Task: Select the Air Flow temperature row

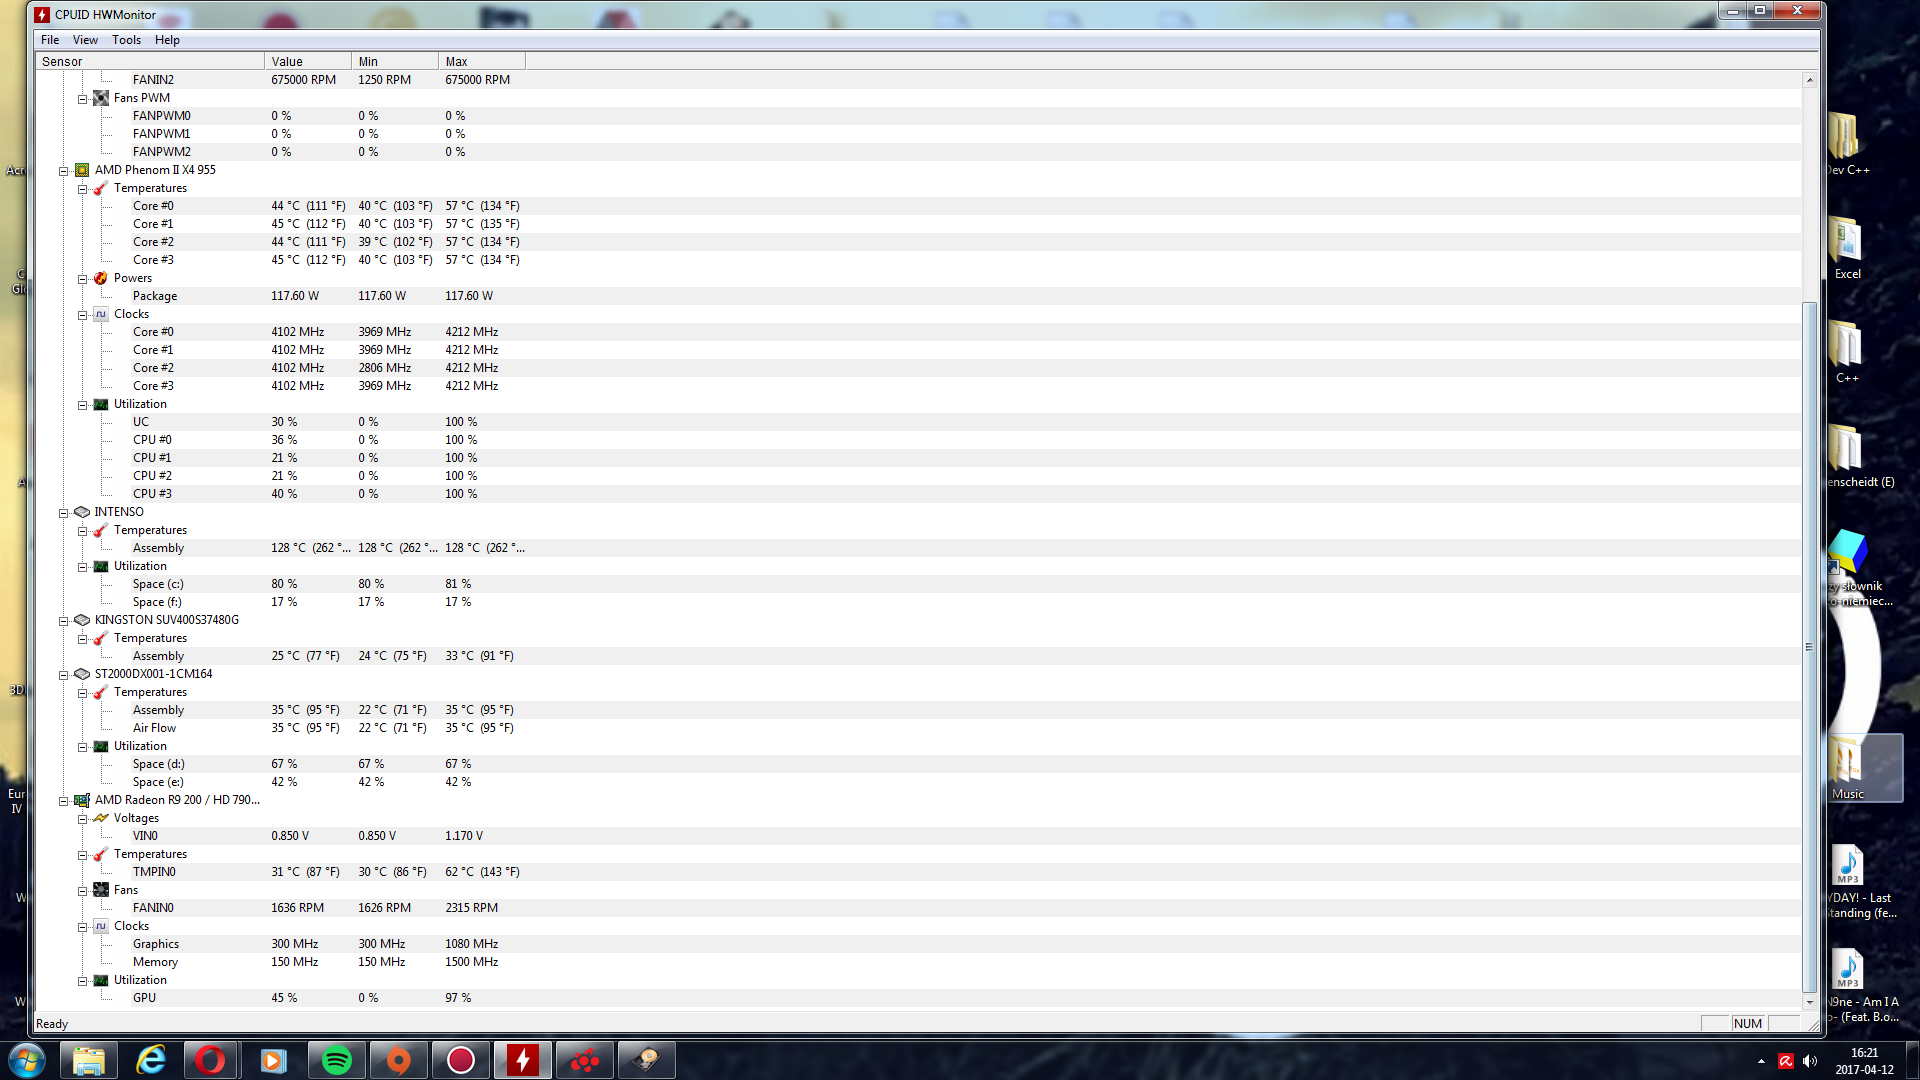Action: click(x=918, y=728)
